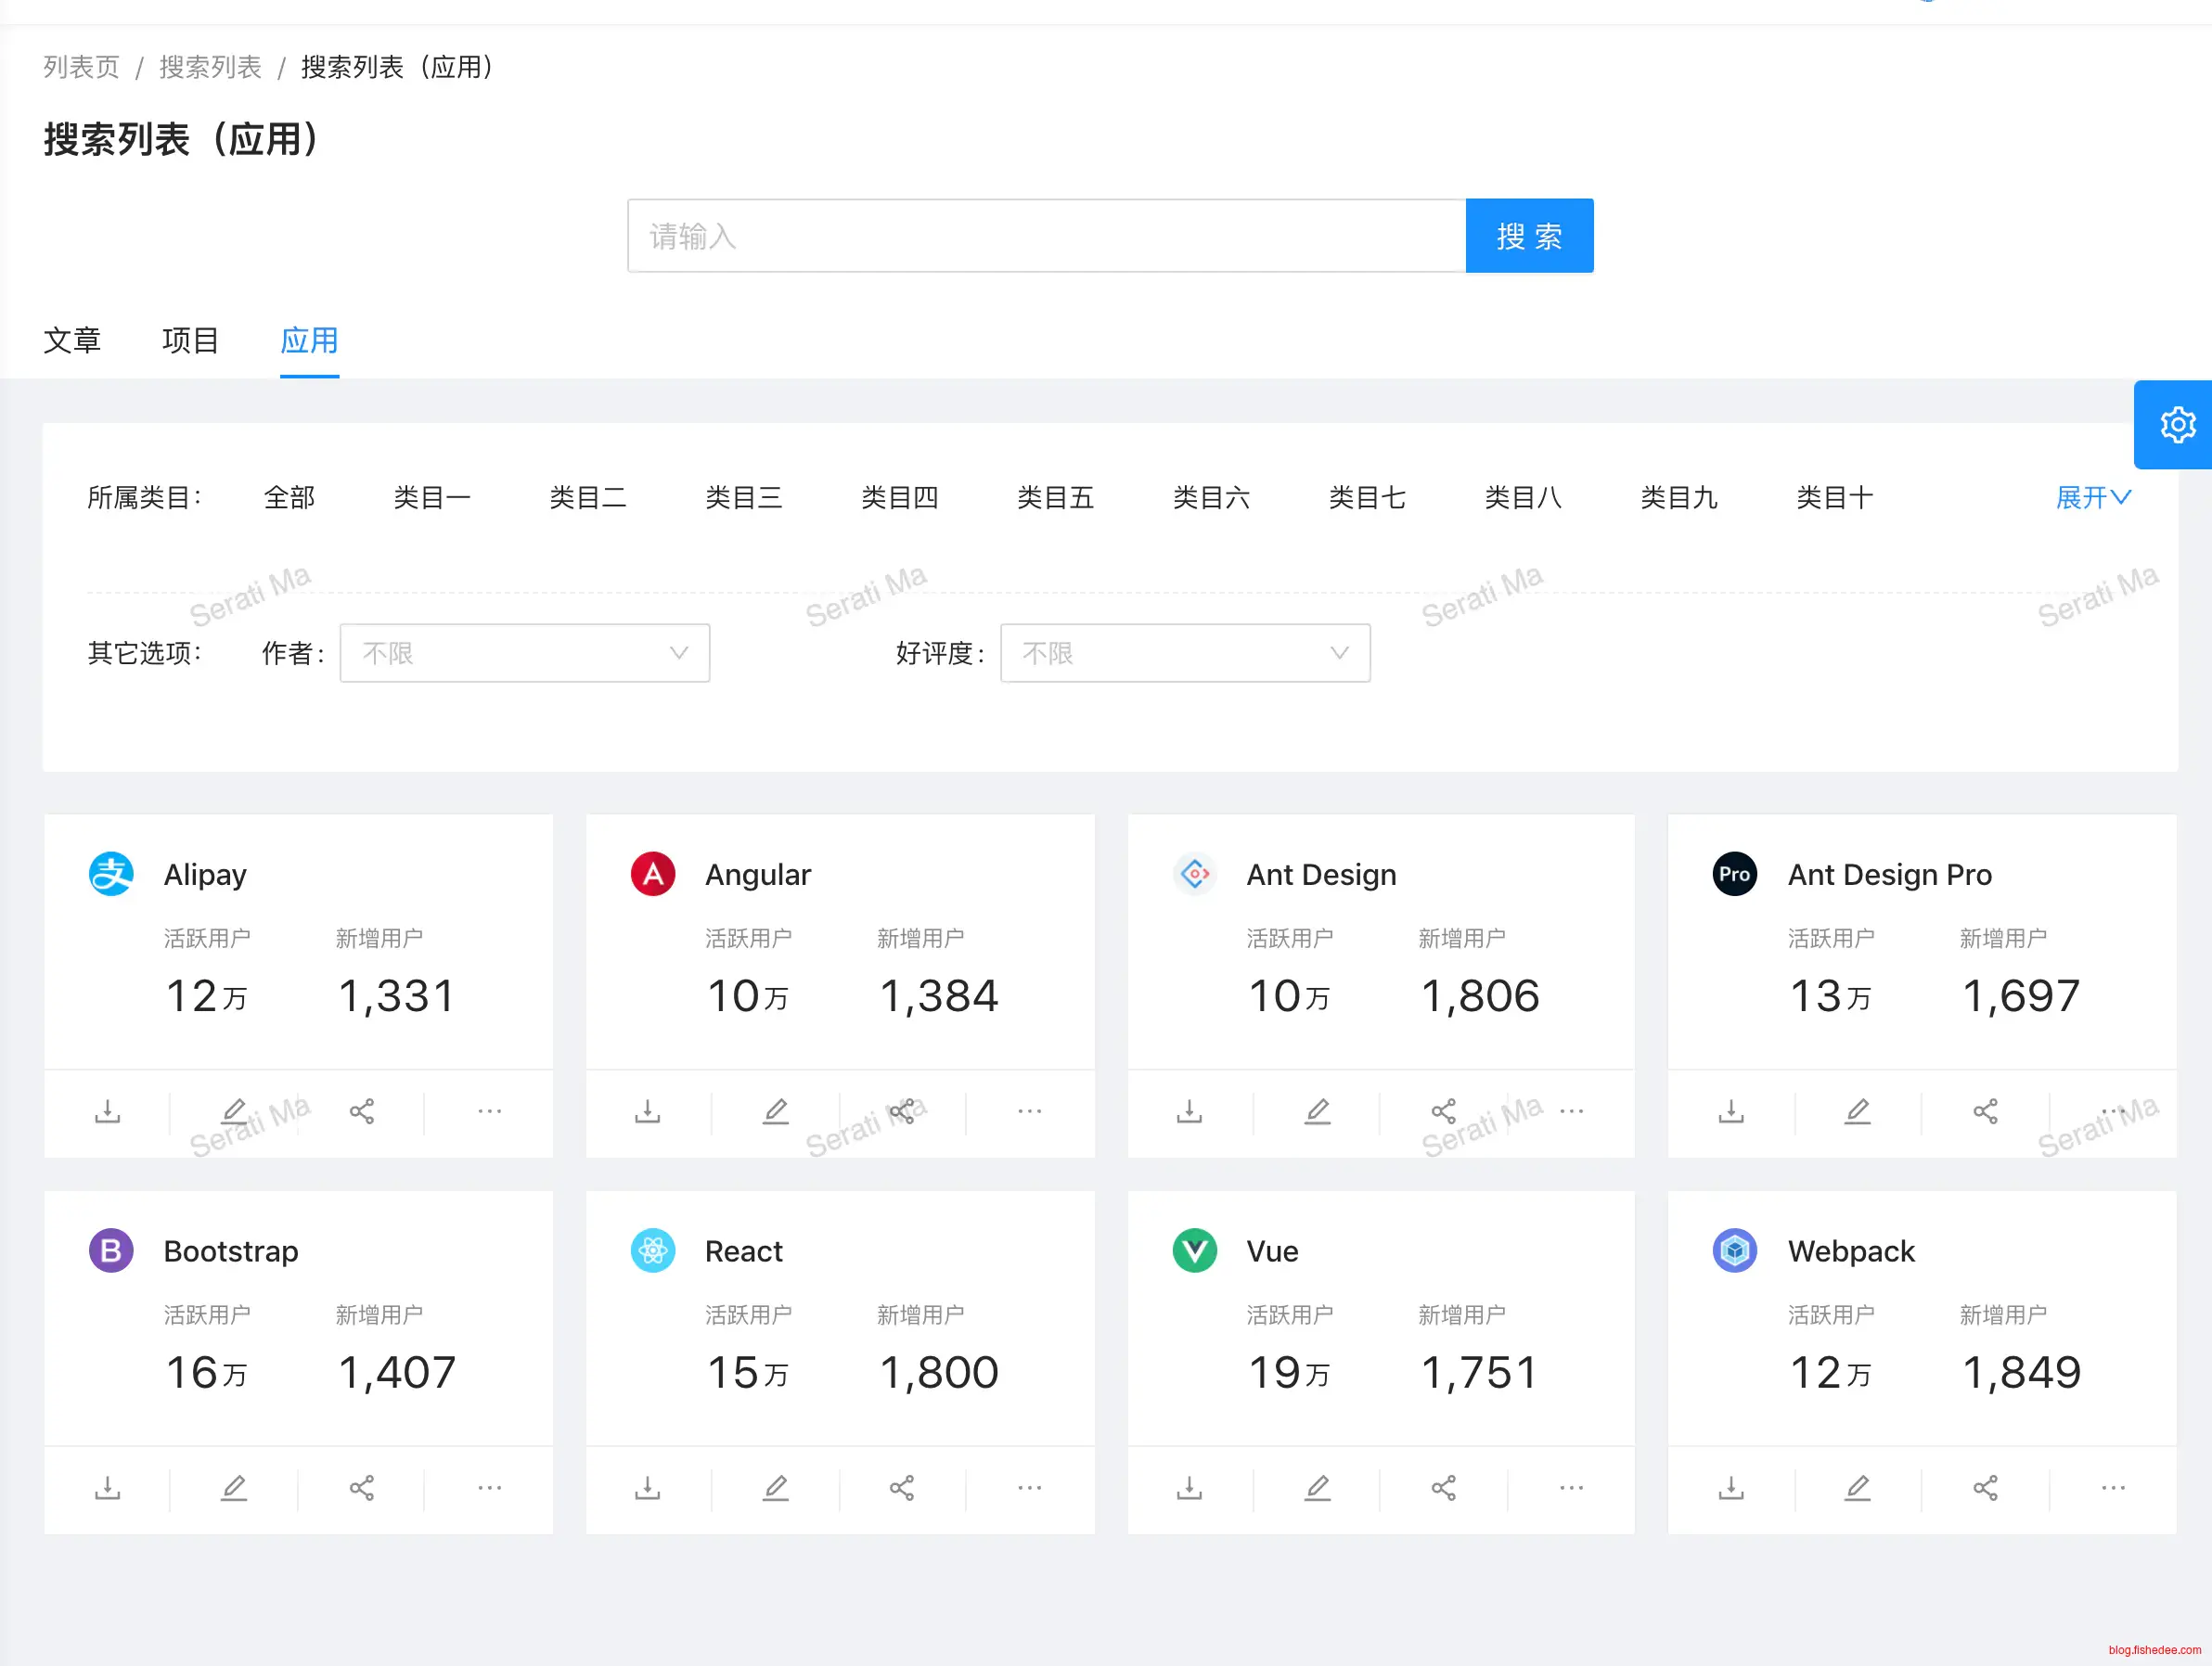Click the download icon on Alipay card
2212x1666 pixels.
click(107, 1111)
